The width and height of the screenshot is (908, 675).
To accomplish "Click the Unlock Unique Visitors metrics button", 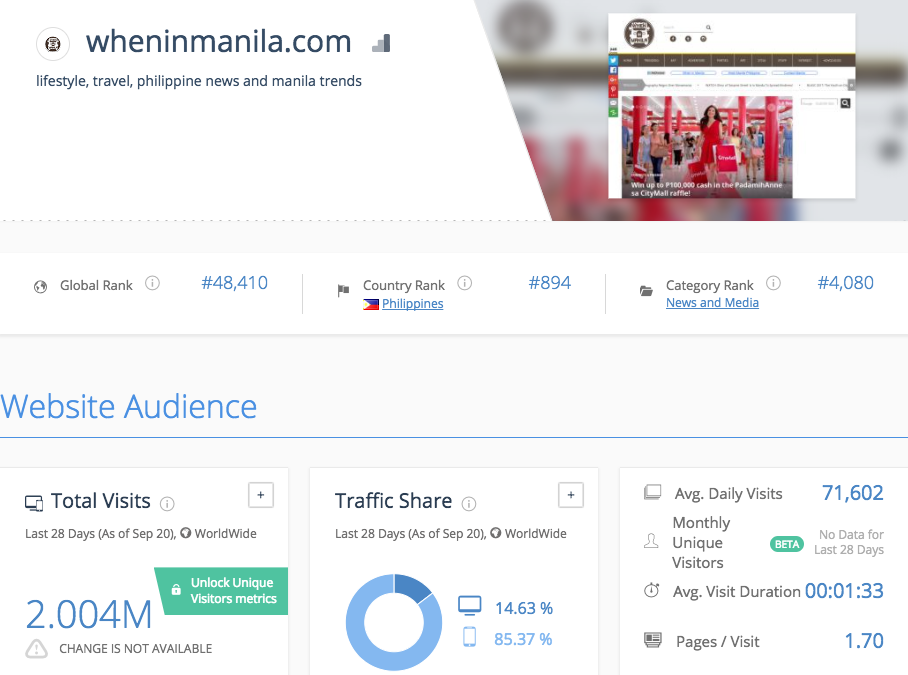I will (x=222, y=591).
